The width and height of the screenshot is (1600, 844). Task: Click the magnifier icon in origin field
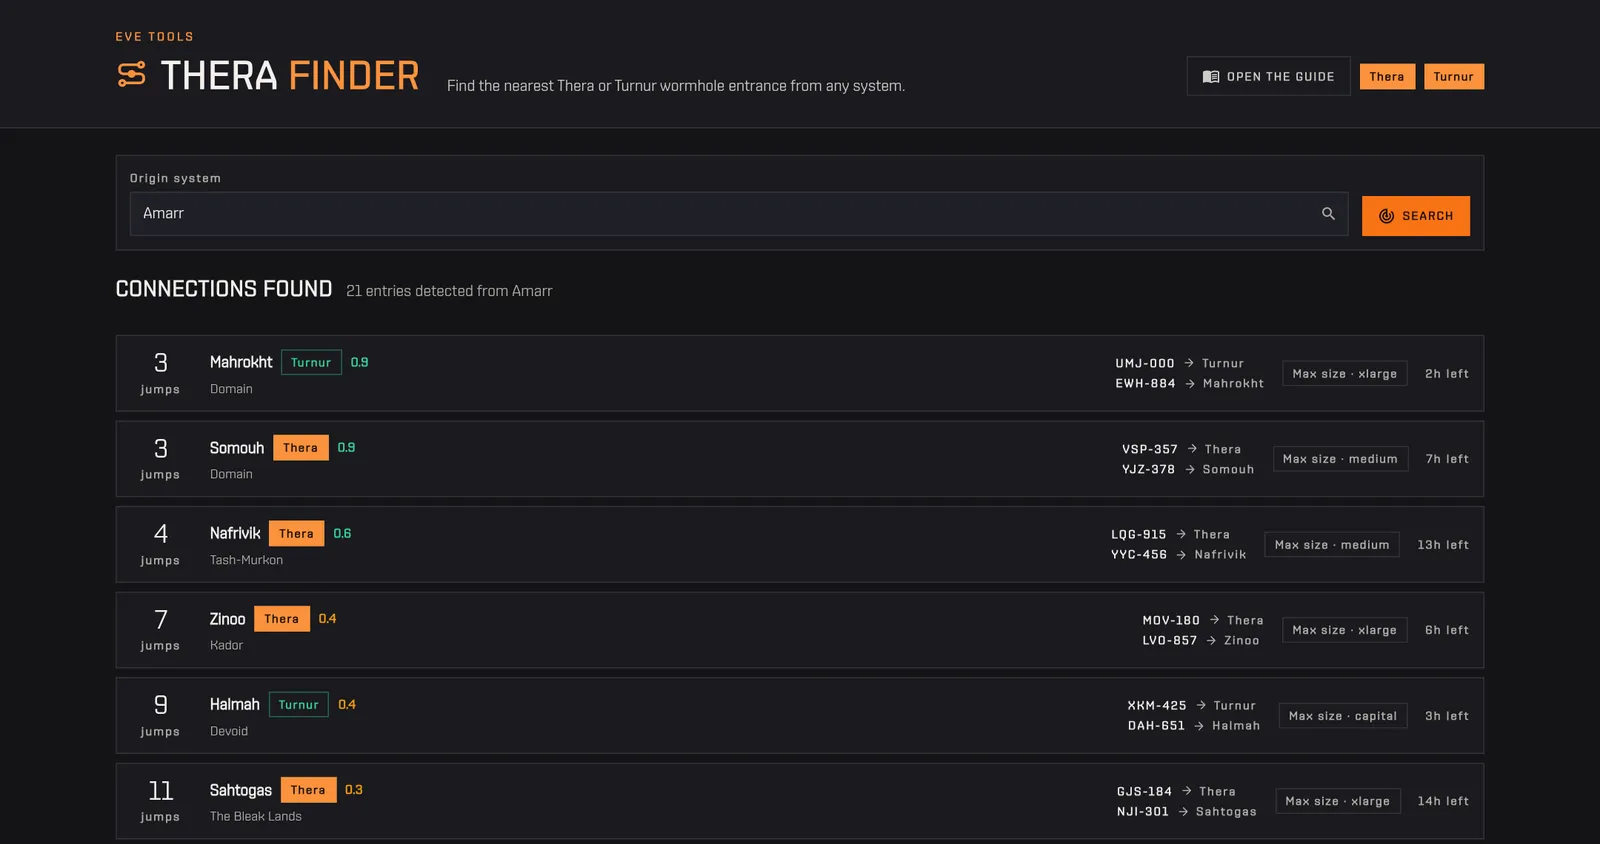[1328, 214]
